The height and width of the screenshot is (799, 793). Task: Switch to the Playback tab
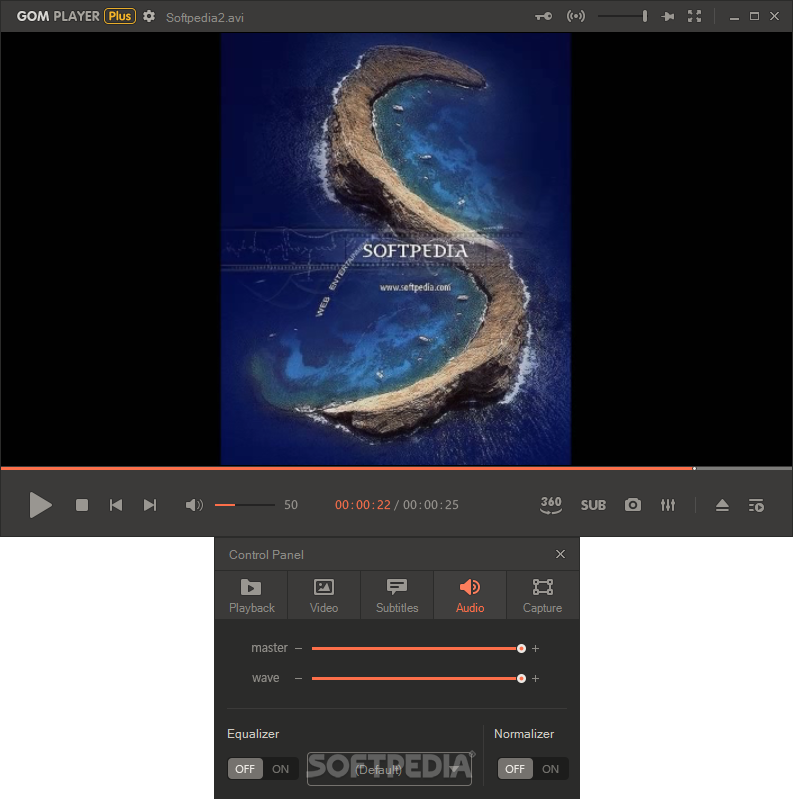point(251,595)
